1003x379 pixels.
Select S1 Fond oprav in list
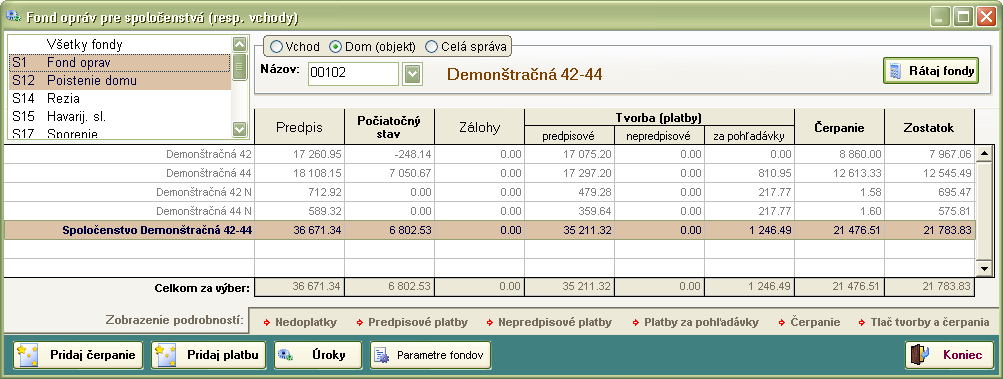coord(119,63)
